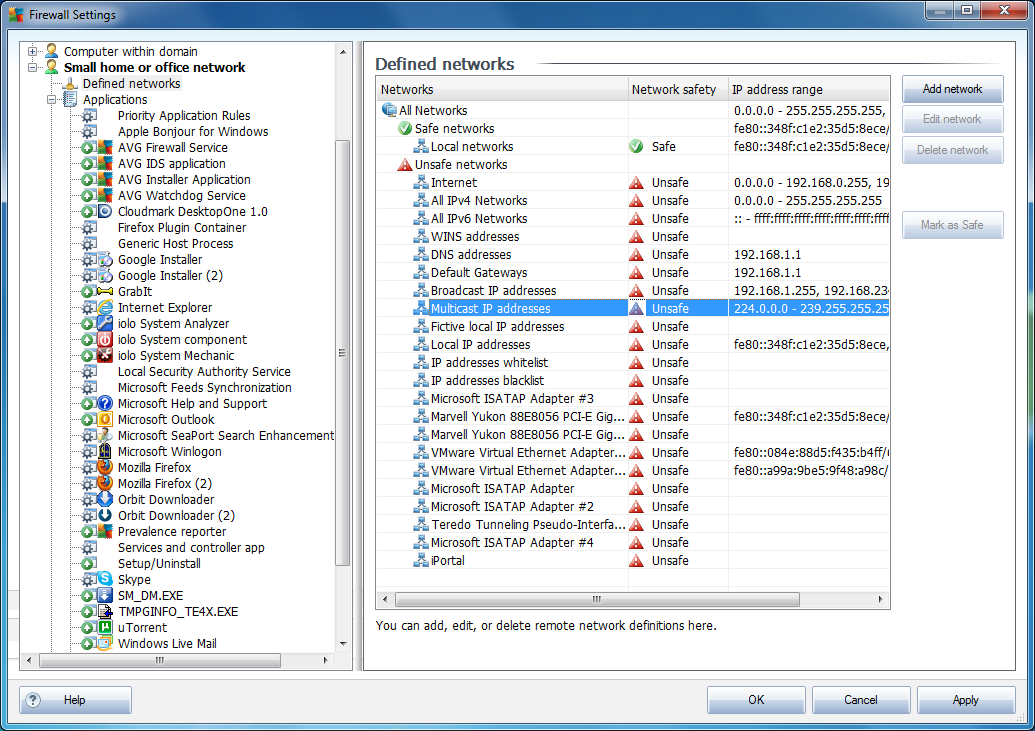Click the Google Installer icon
This screenshot has width=1035, height=731.
105,260
